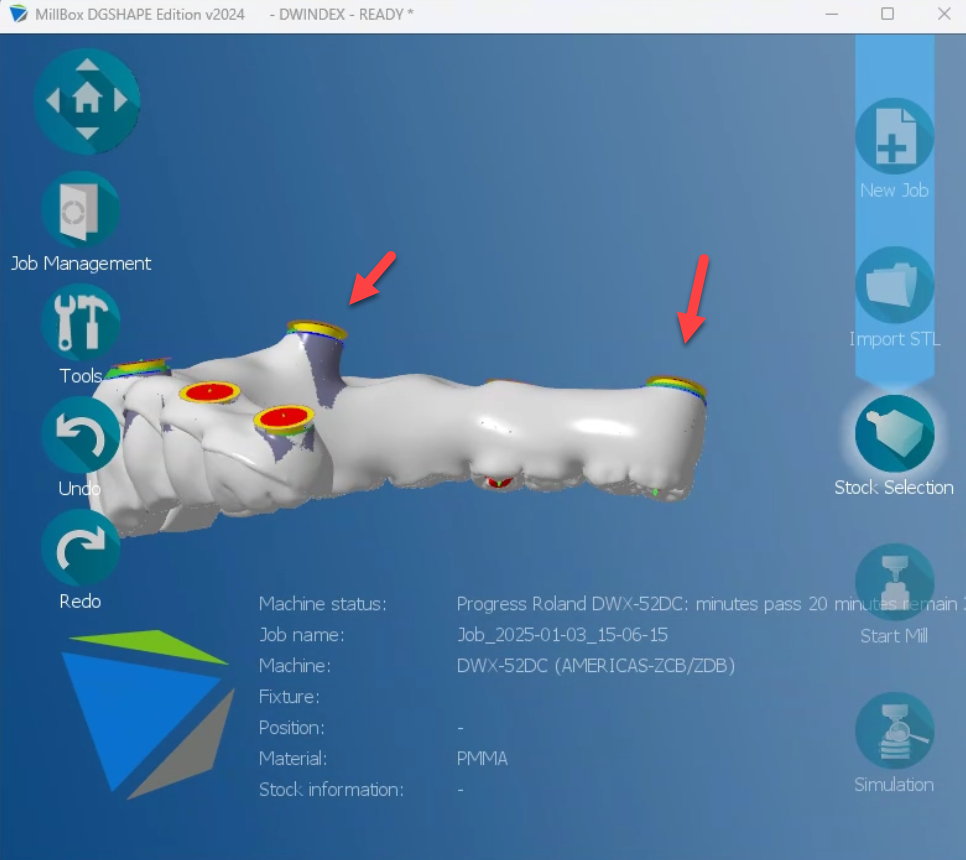Close the MillBox window

point(944,14)
